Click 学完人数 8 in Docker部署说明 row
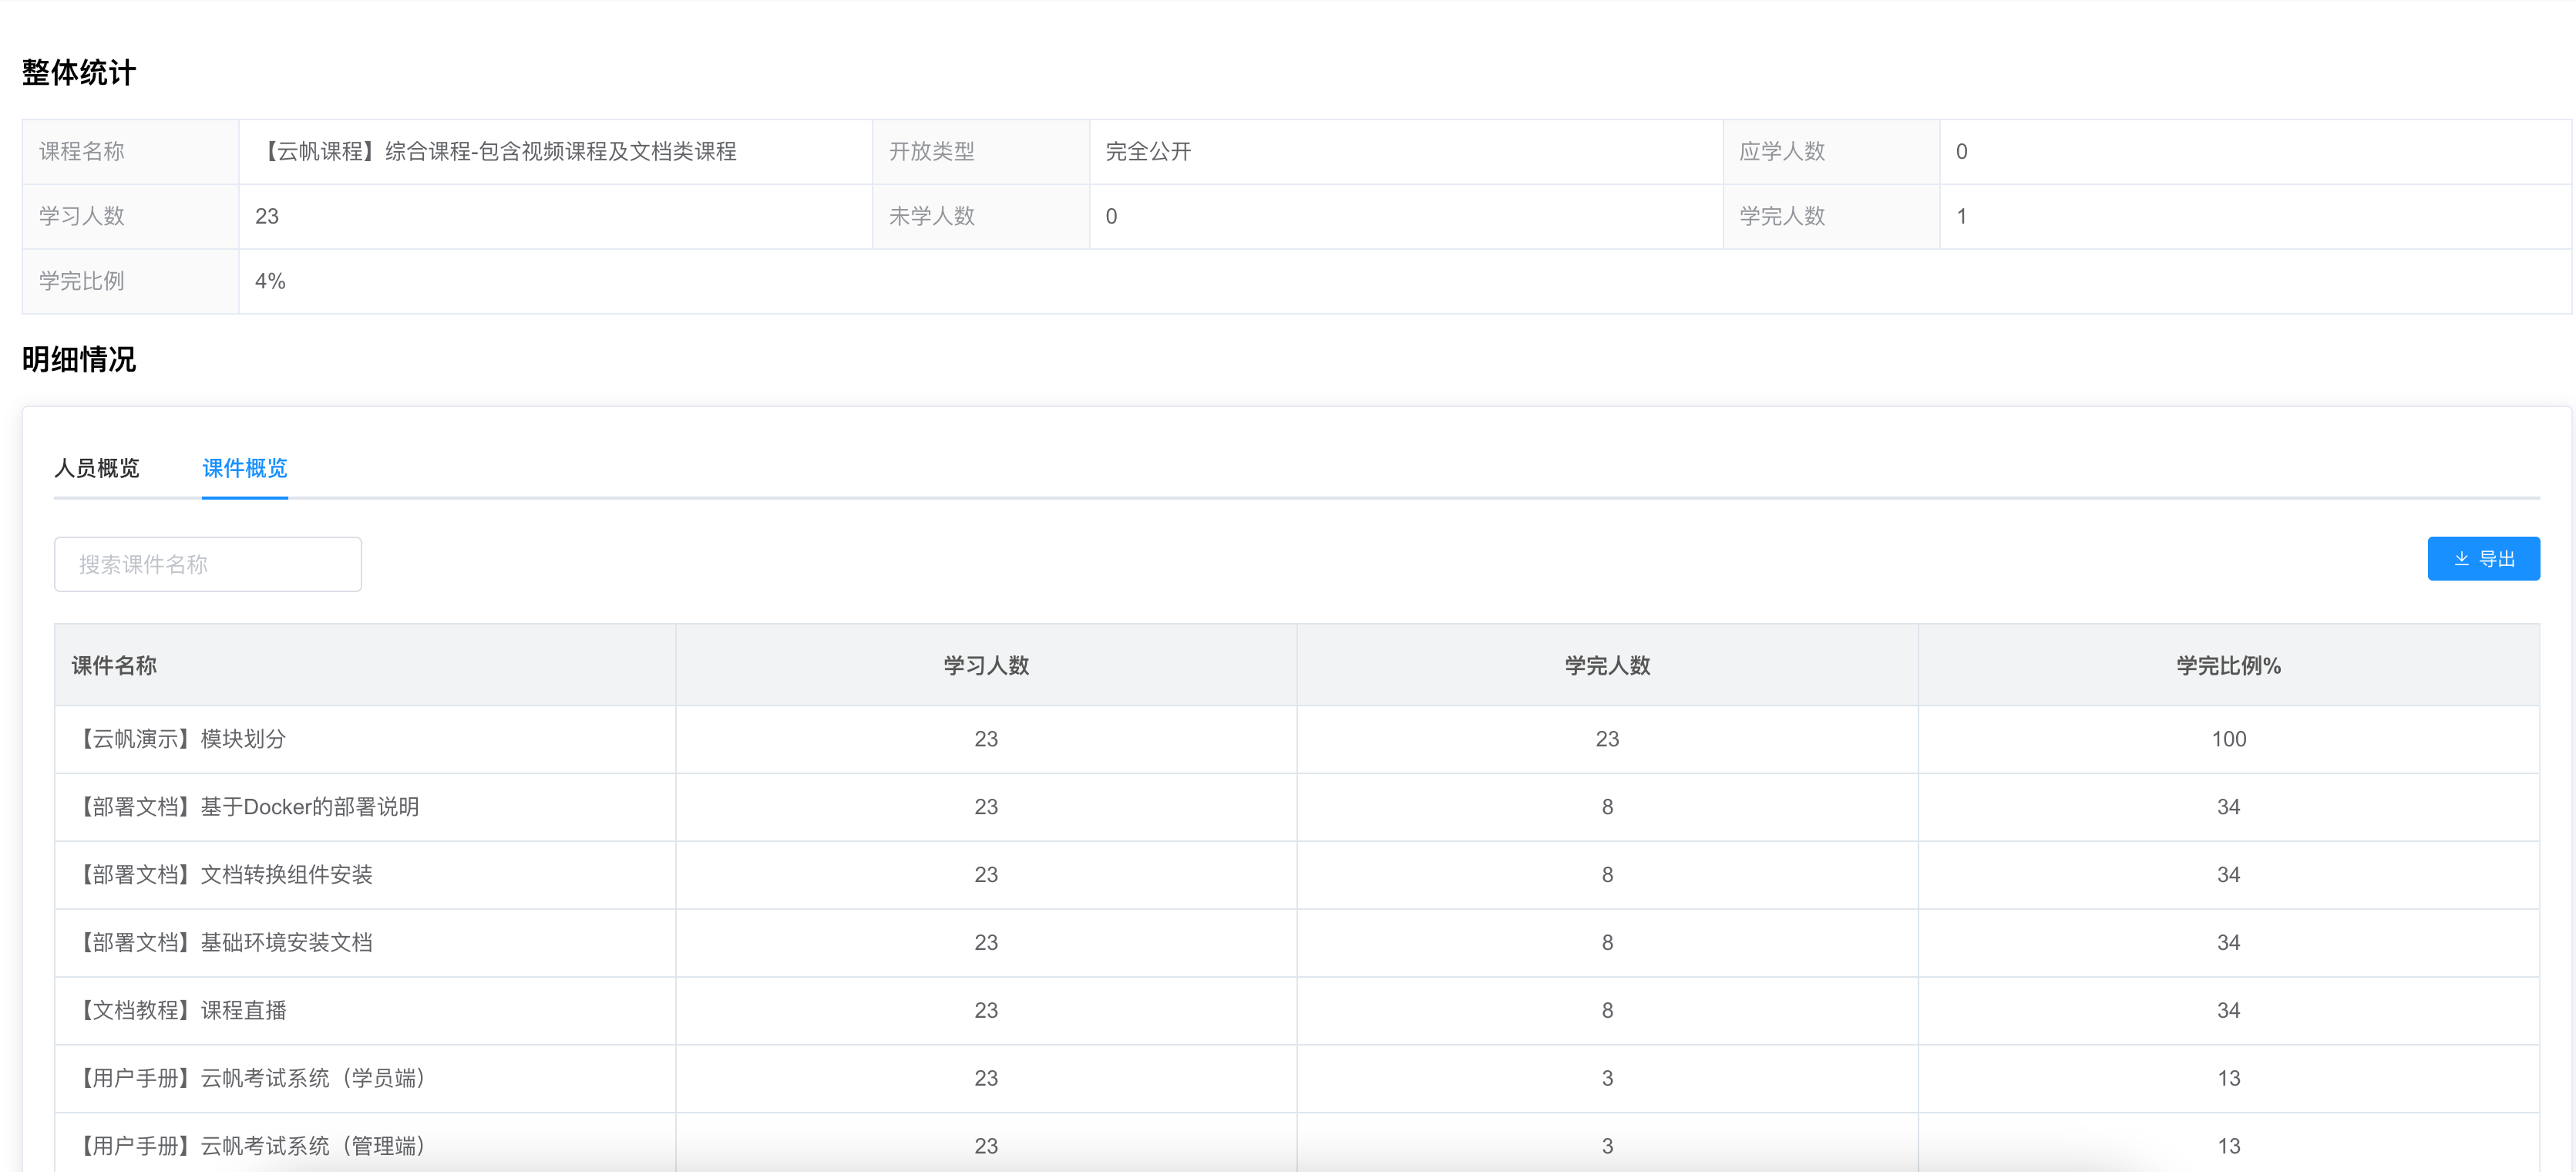This screenshot has width=2576, height=1172. [x=1607, y=807]
